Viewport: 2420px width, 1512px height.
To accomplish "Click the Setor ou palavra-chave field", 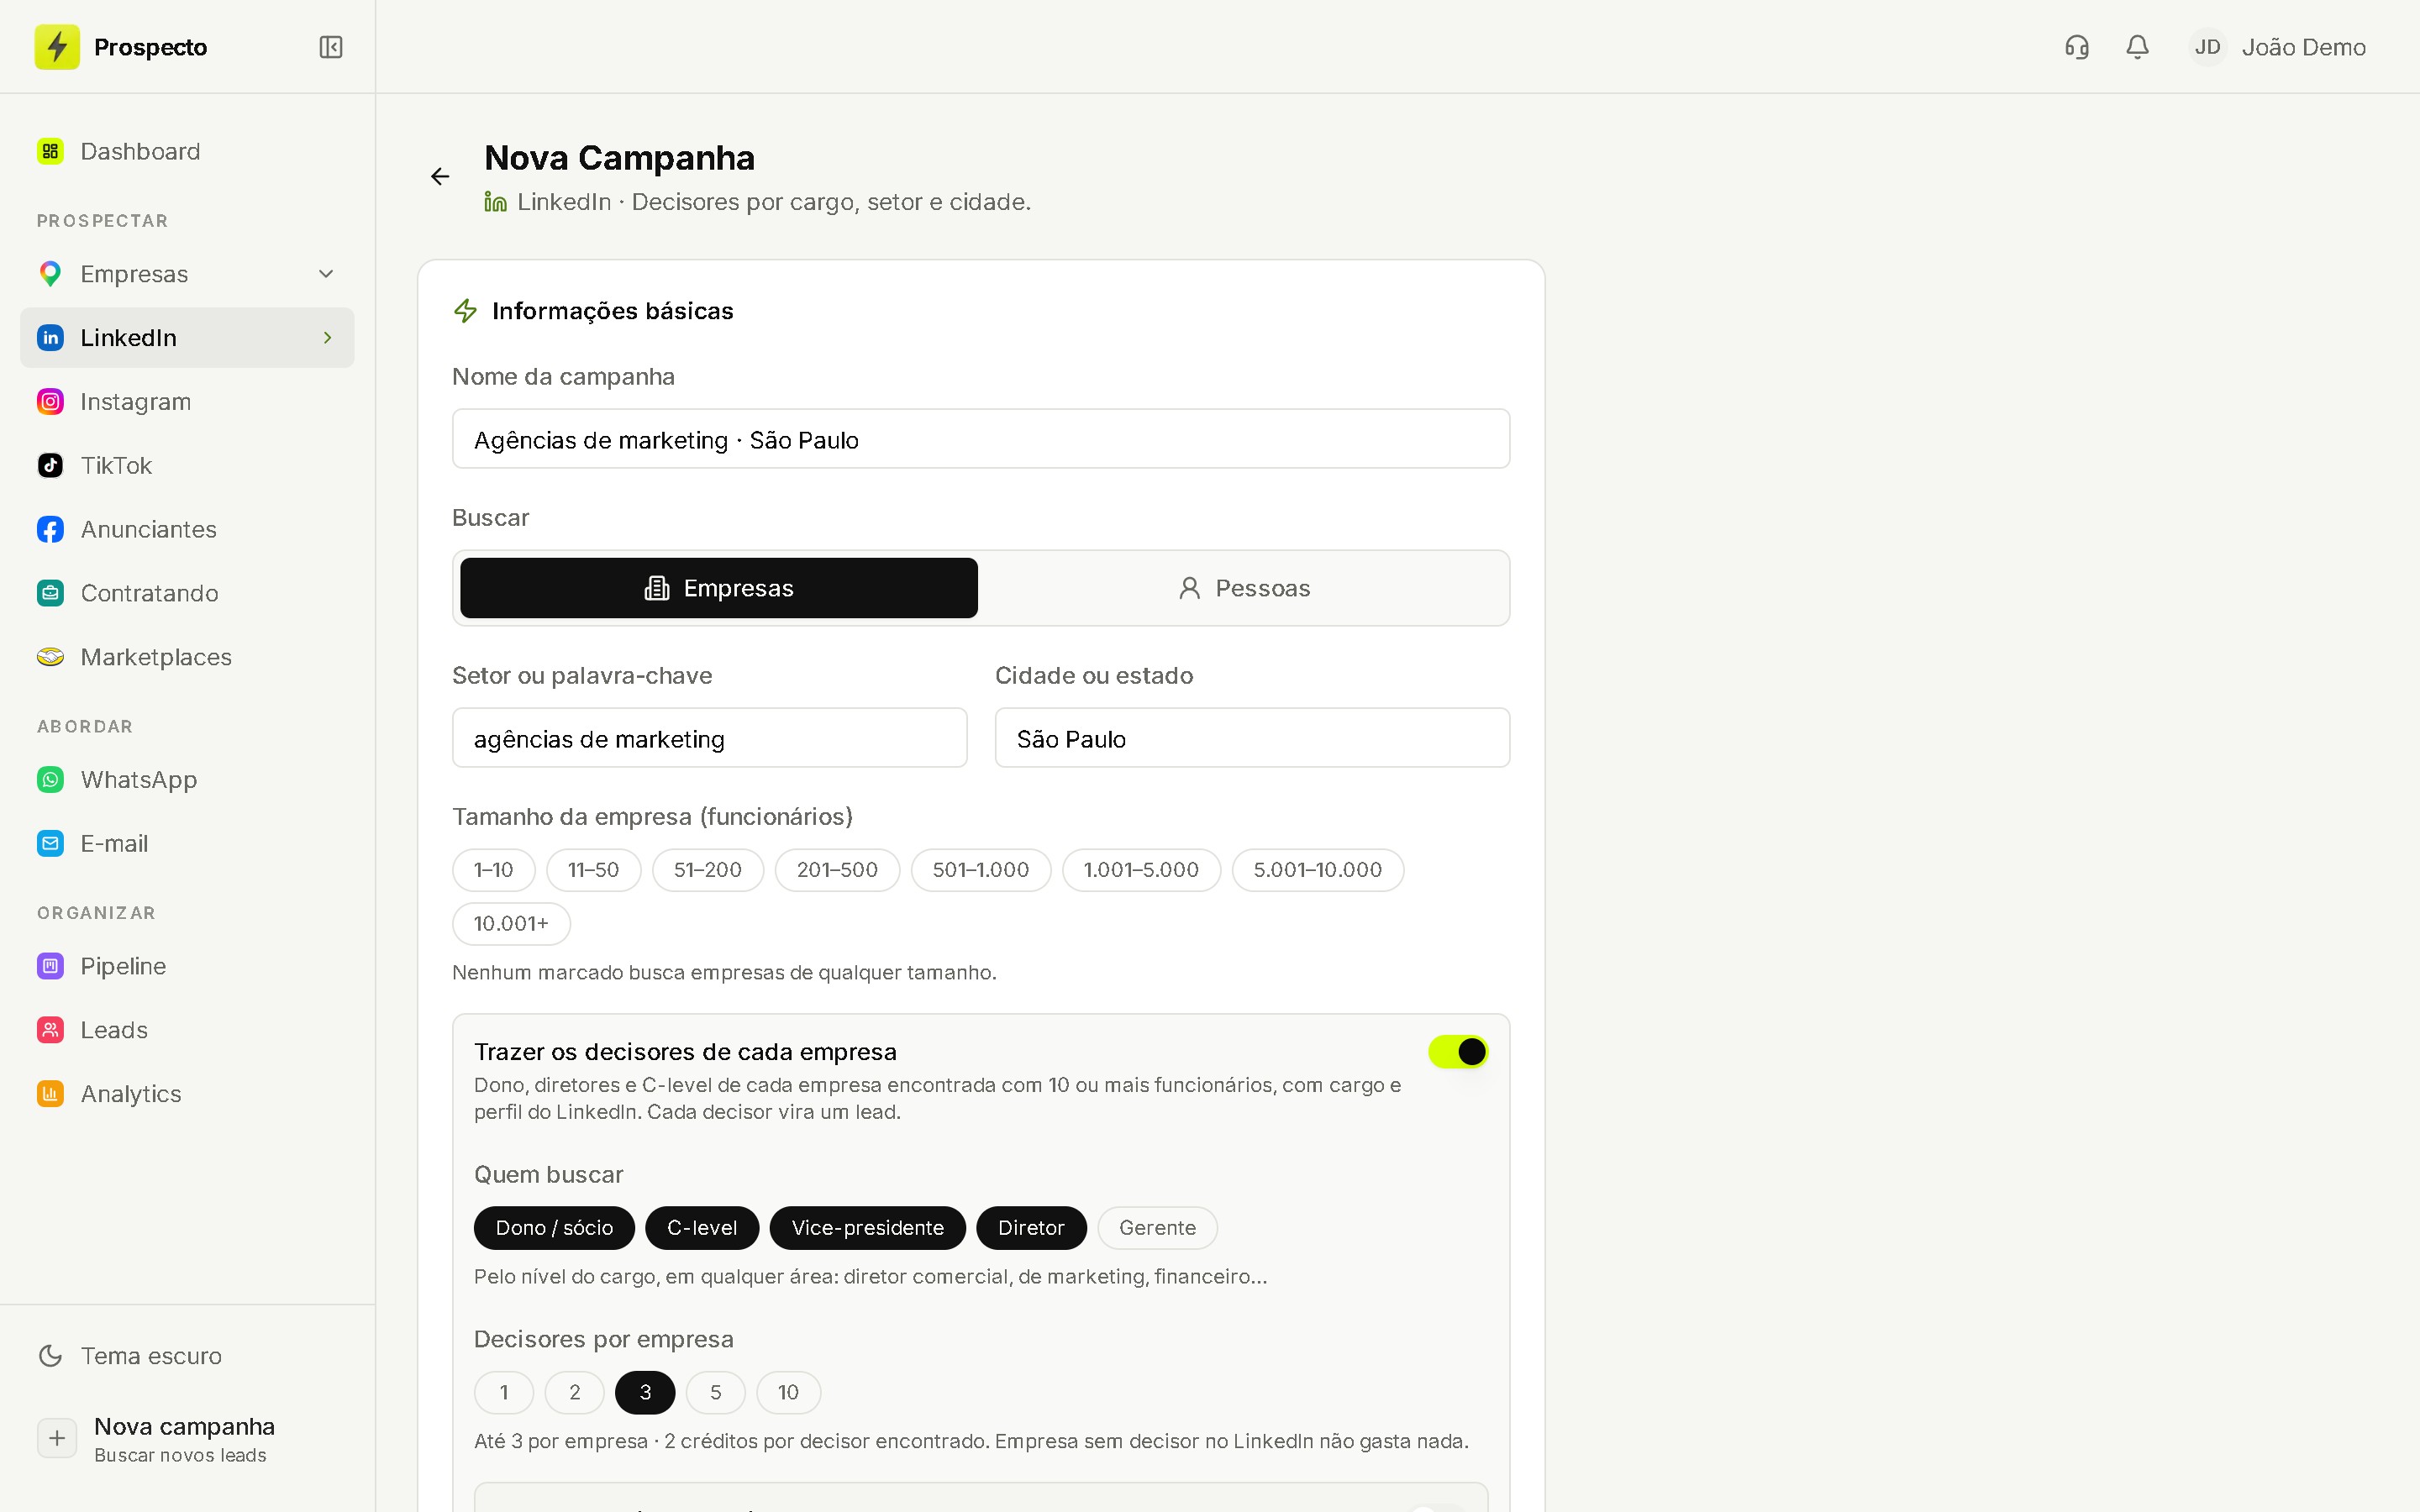I will (710, 738).
